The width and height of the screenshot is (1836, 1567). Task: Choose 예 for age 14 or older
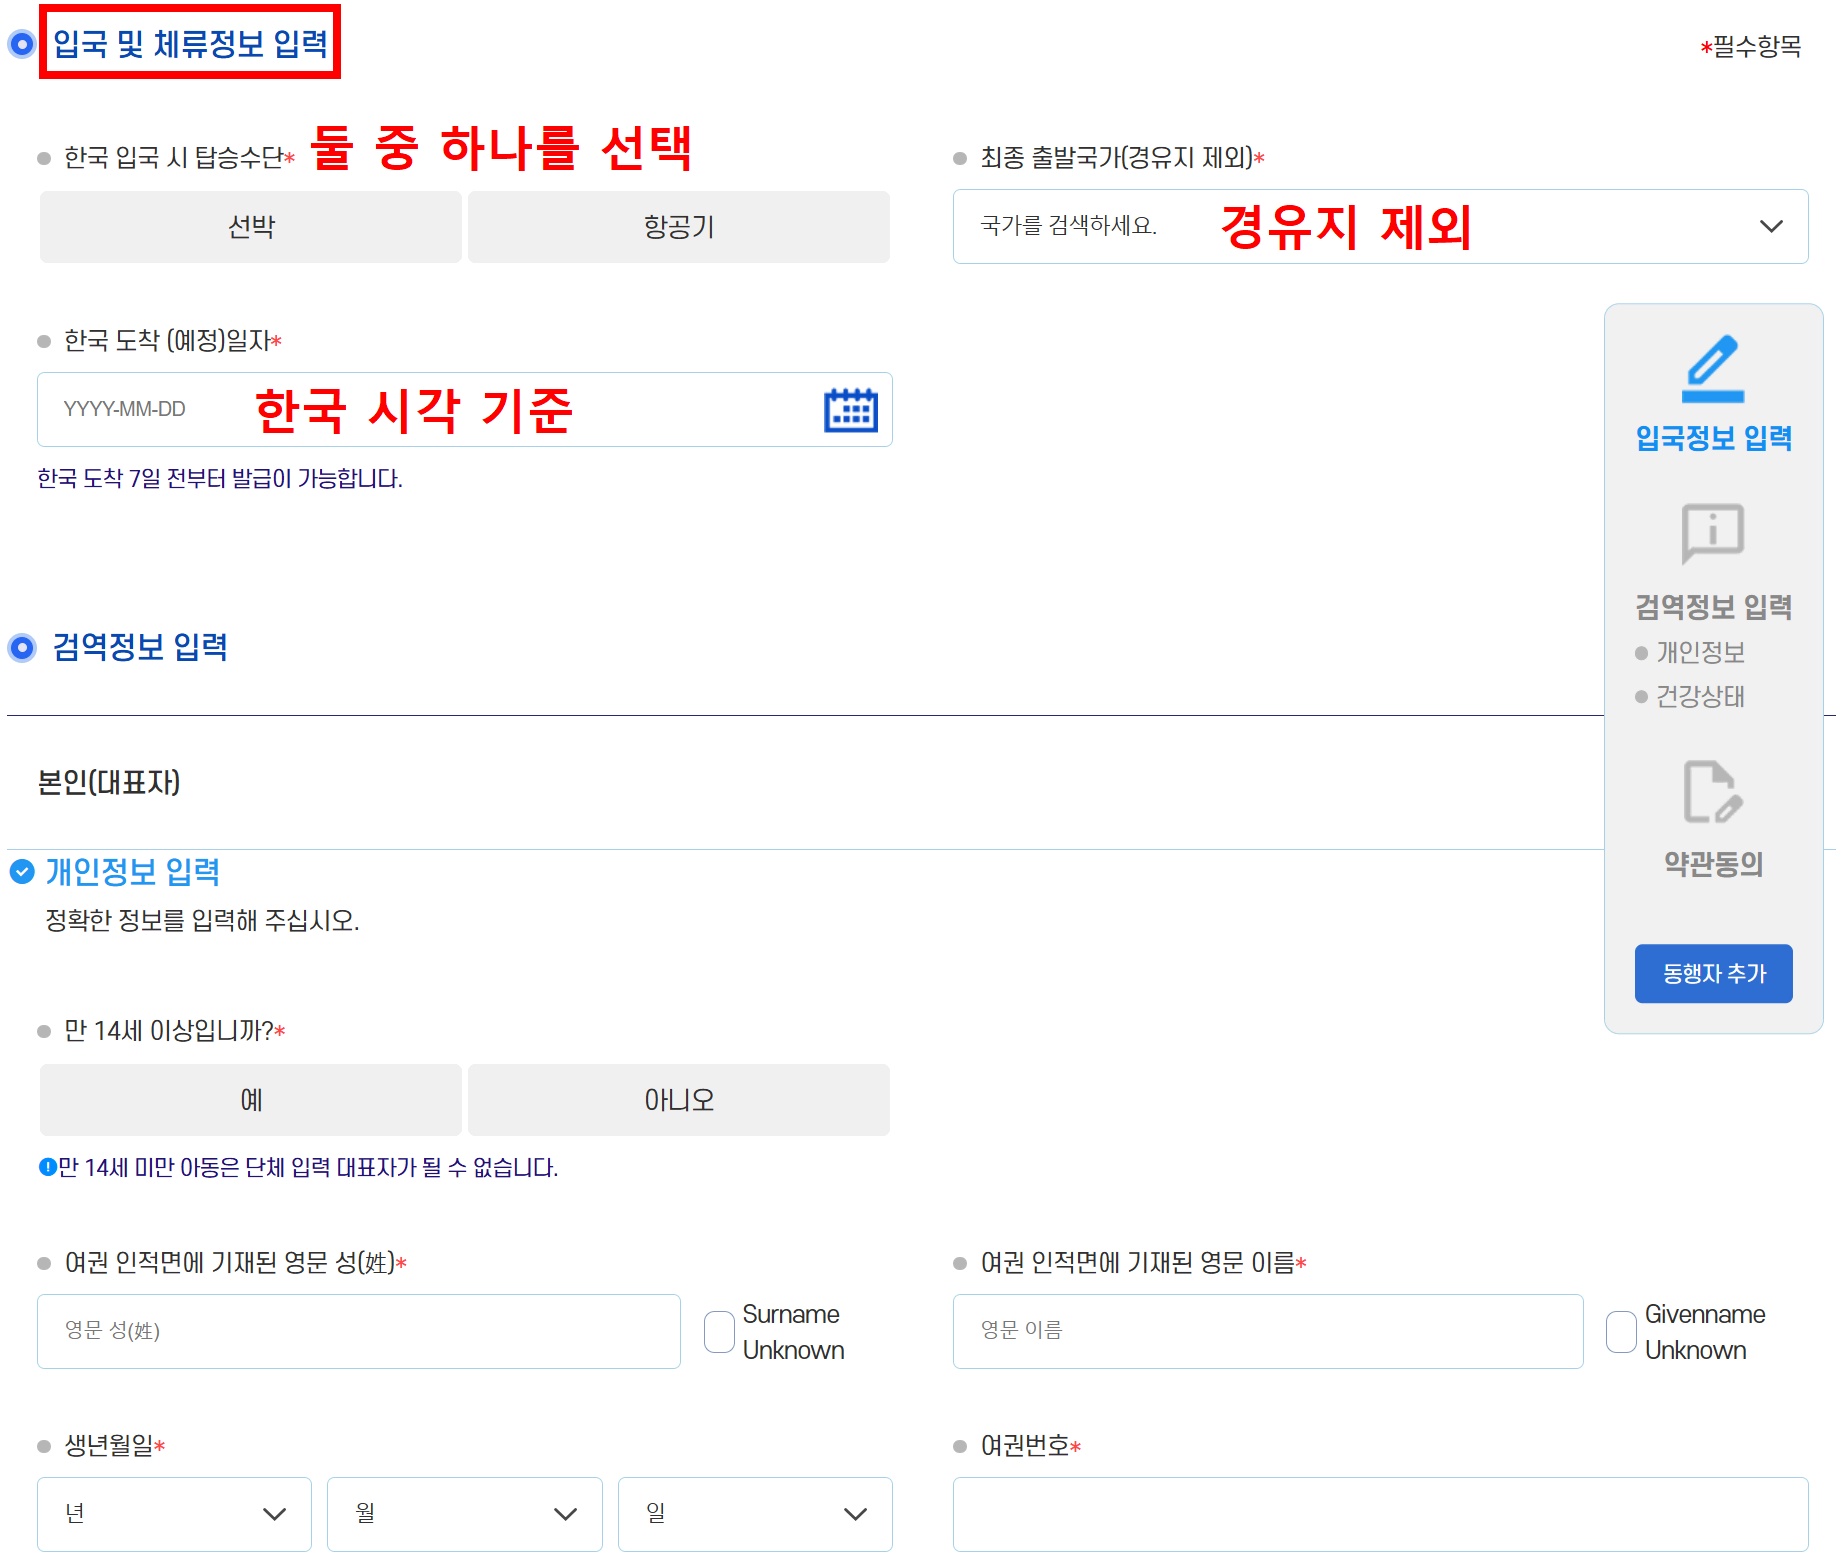click(x=251, y=1100)
